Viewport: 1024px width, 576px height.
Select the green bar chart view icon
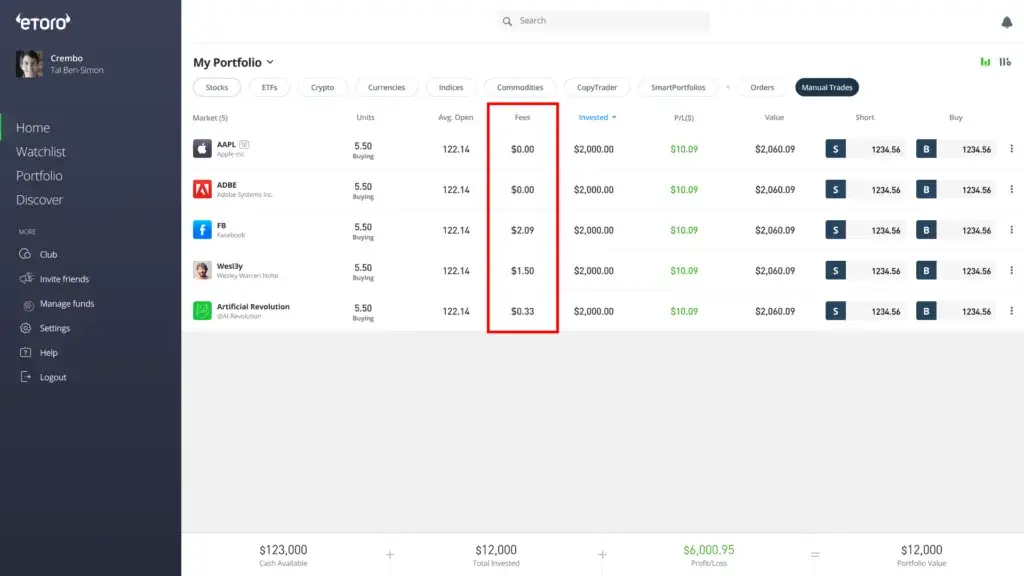(x=984, y=62)
